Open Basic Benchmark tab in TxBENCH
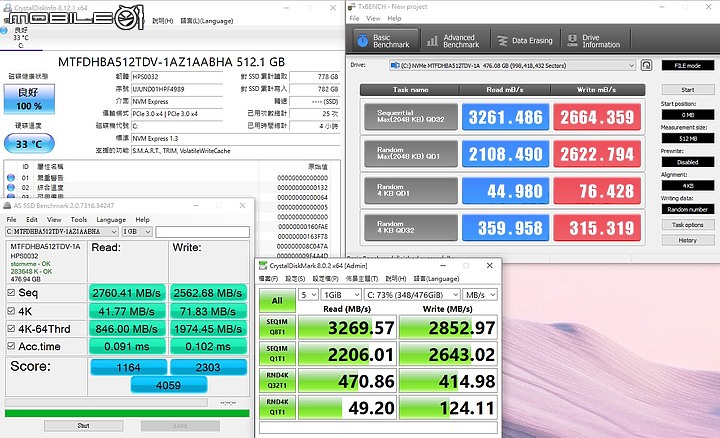Screen dimensions: 720x438 click(386, 41)
